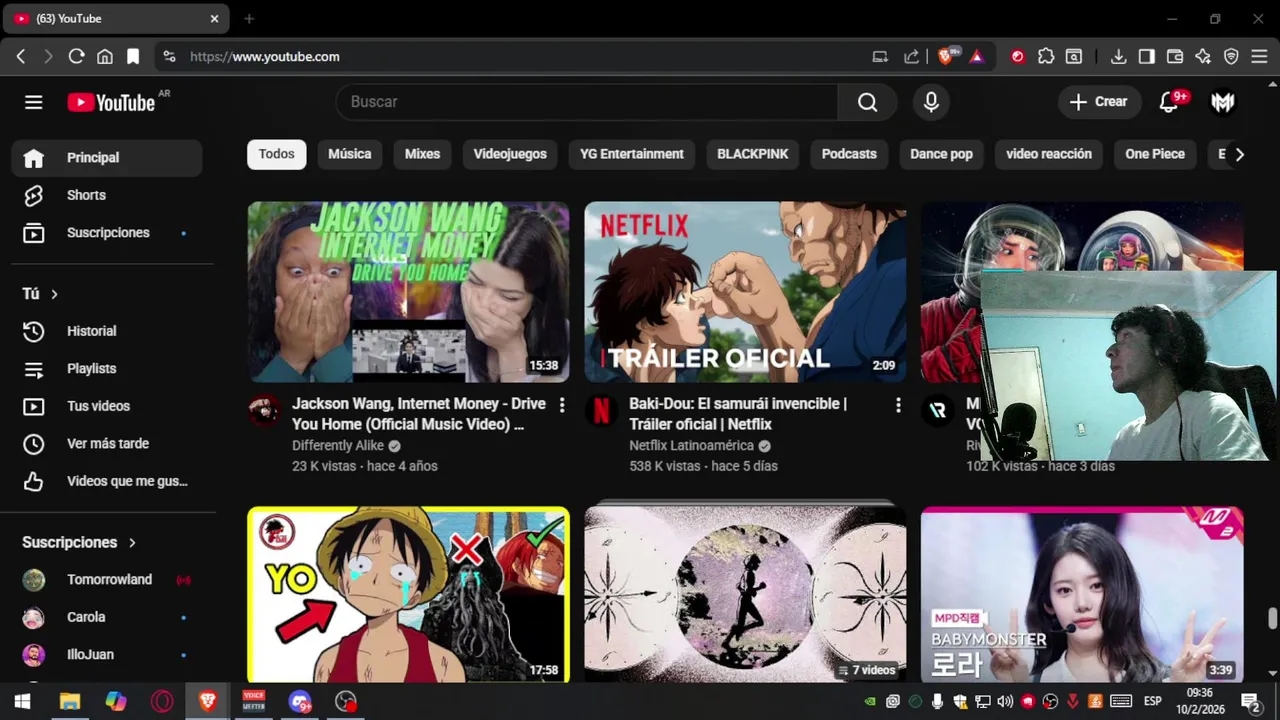Select the Videojuegos filter chip

tap(510, 154)
